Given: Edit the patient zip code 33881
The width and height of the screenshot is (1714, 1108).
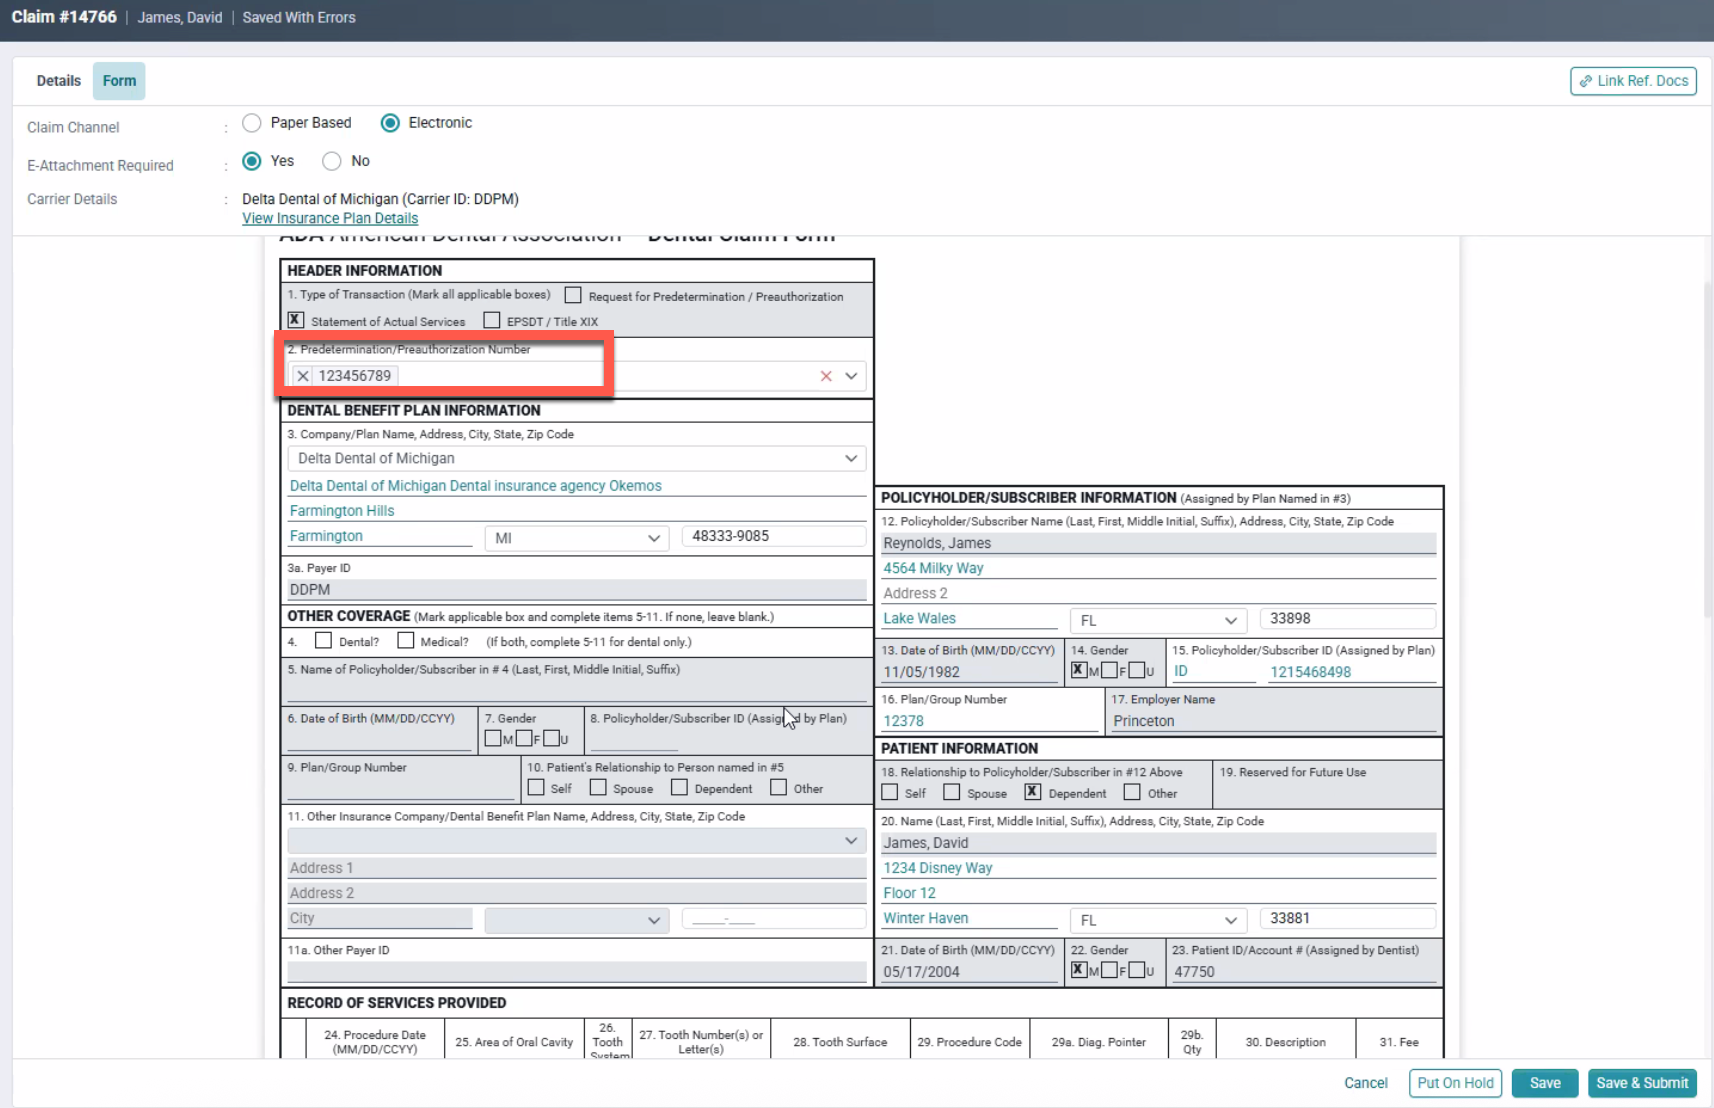Looking at the screenshot, I should click(x=1347, y=919).
